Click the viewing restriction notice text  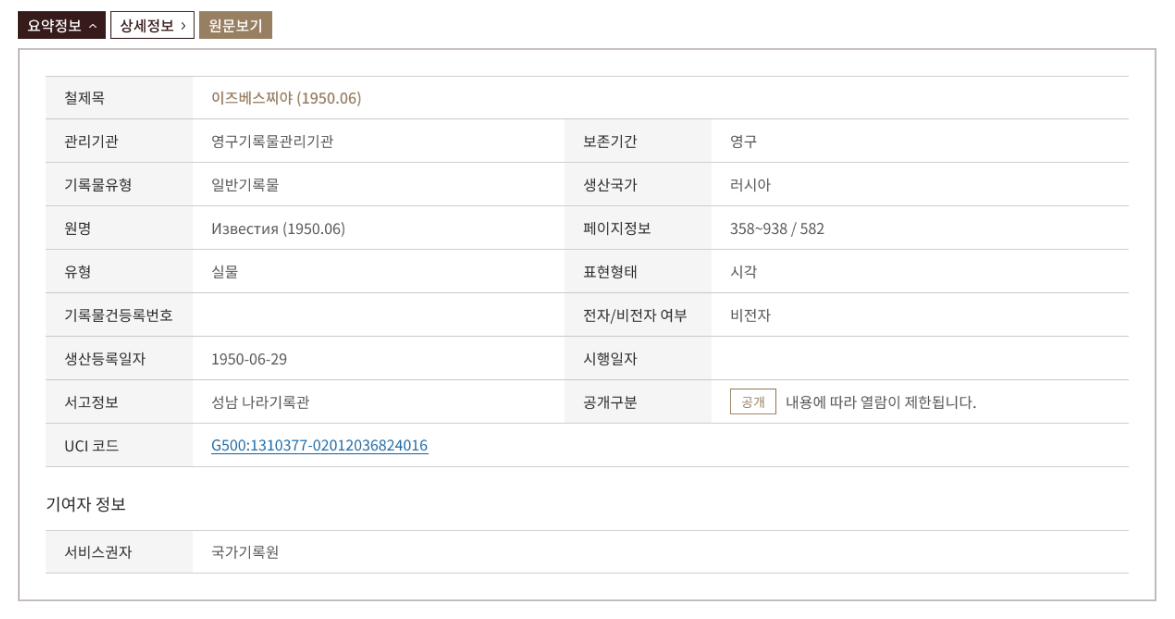pyautogui.click(x=880, y=403)
